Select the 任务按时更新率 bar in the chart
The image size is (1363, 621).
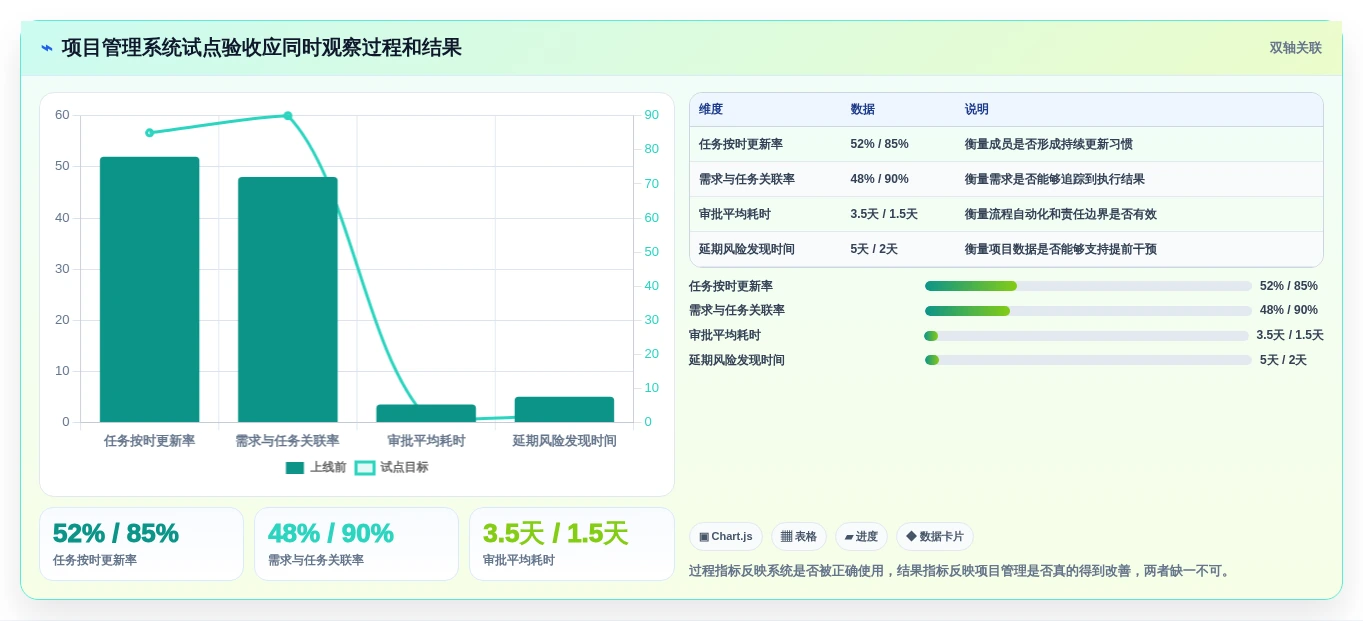pyautogui.click(x=149, y=289)
